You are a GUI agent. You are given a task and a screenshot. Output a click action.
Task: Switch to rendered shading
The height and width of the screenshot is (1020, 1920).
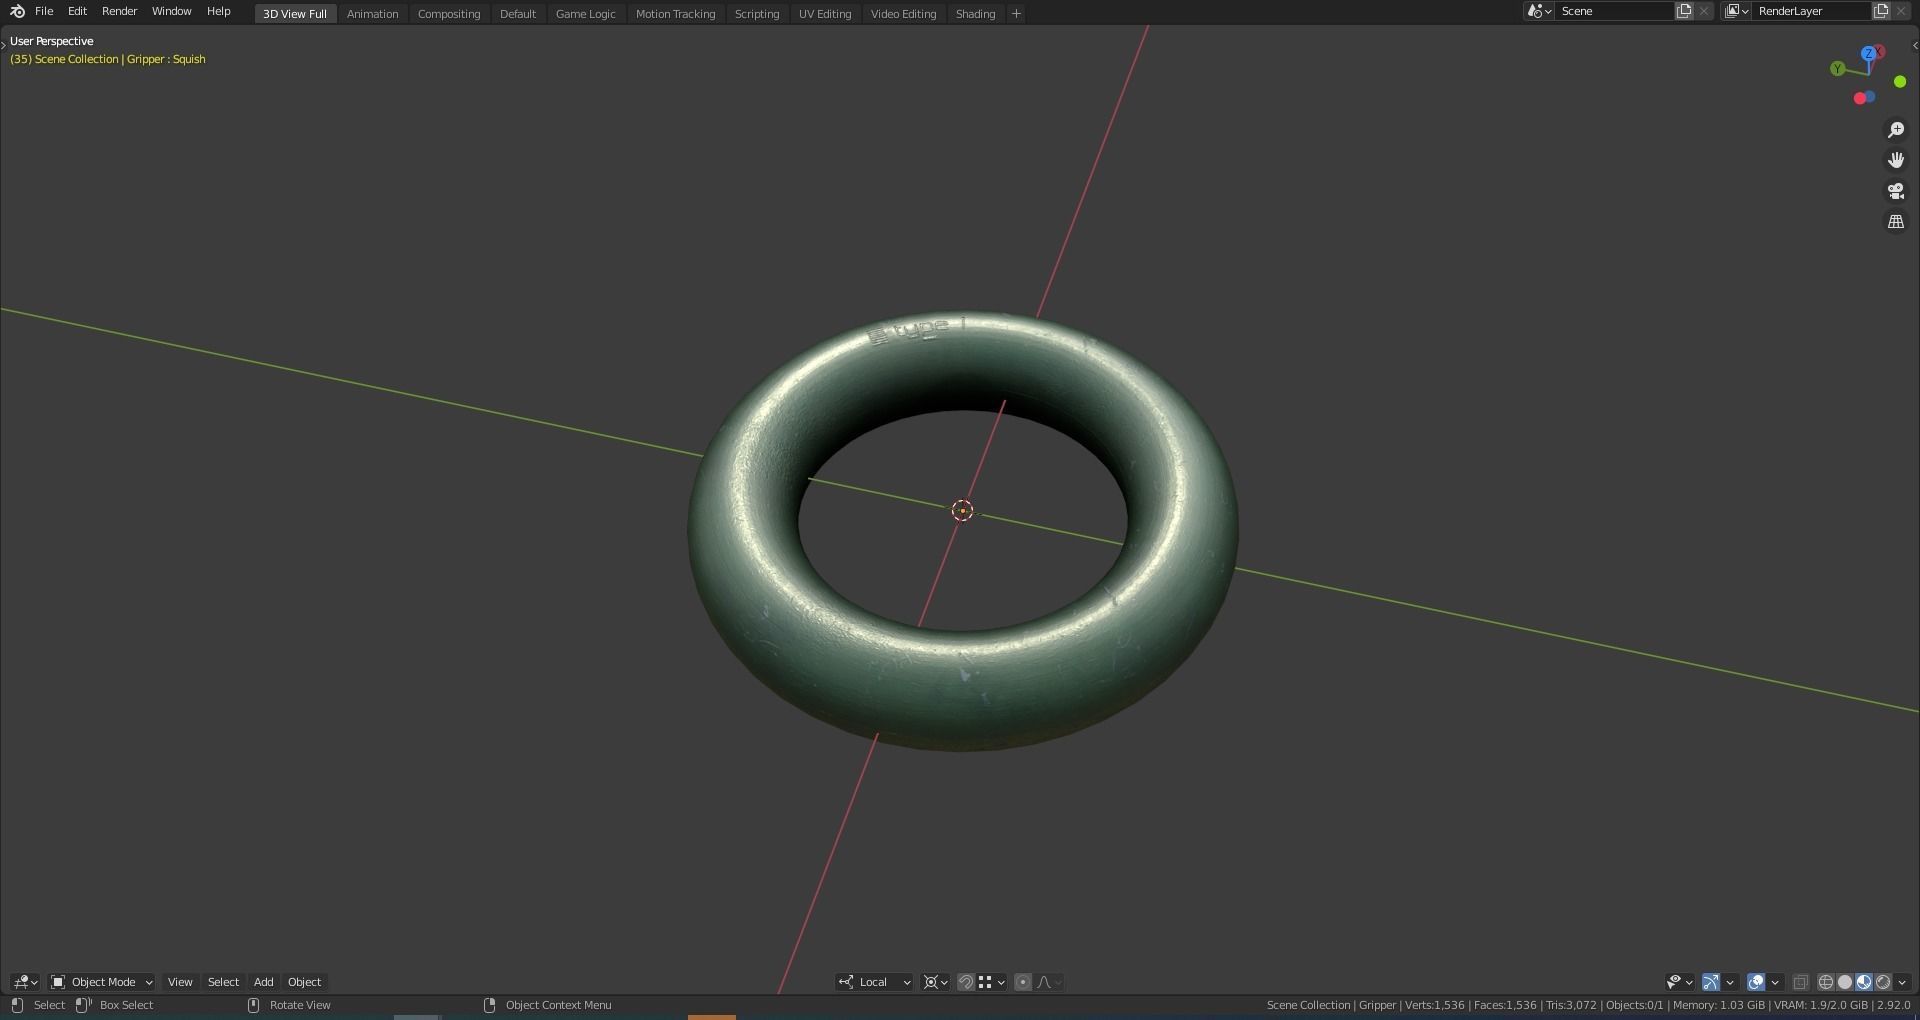[1883, 982]
